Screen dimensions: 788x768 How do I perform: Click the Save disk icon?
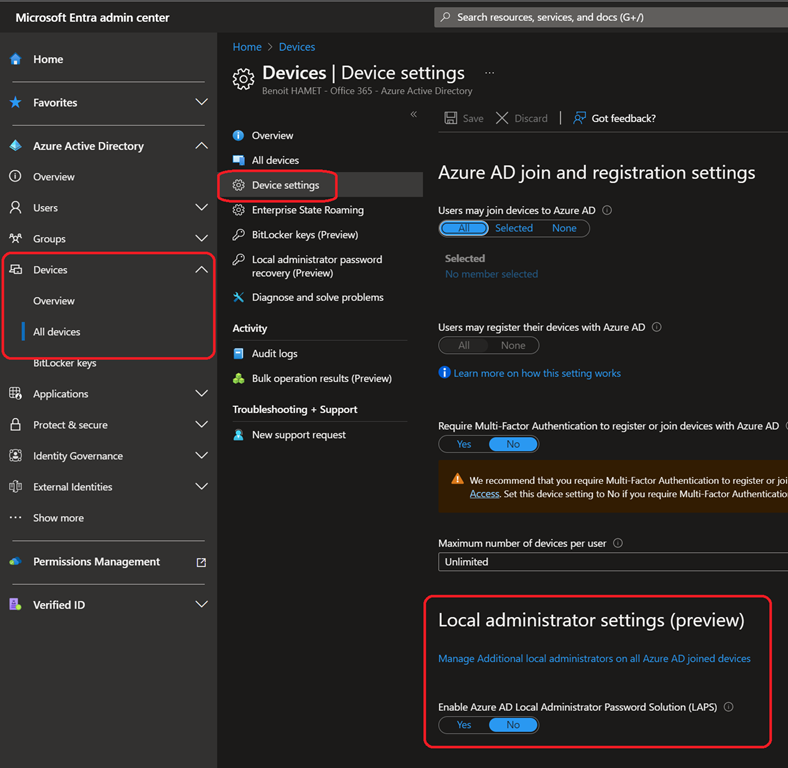point(451,118)
